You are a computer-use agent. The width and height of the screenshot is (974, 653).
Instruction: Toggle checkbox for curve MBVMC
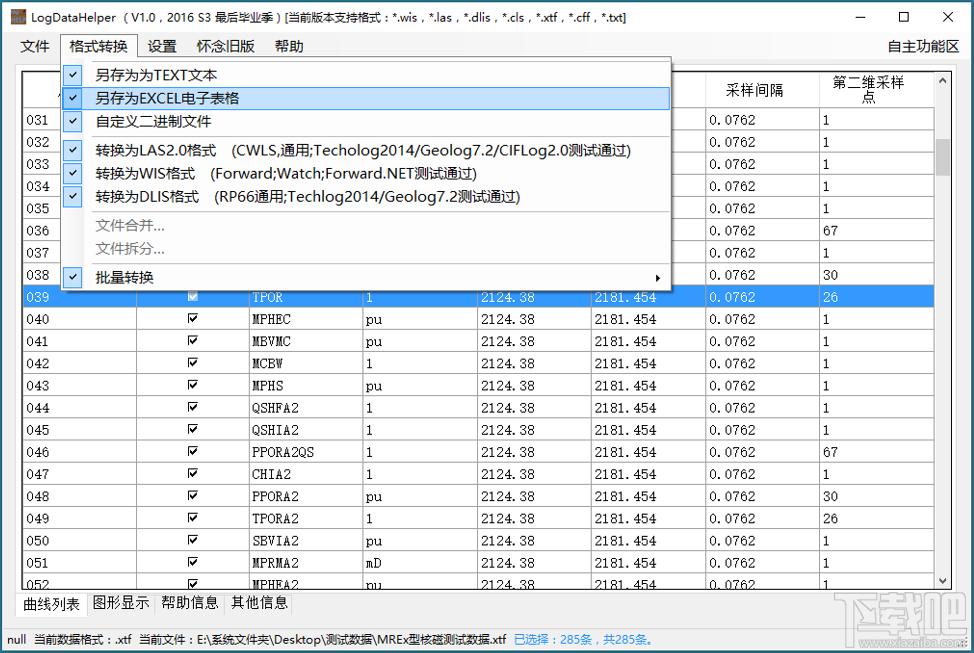193,340
